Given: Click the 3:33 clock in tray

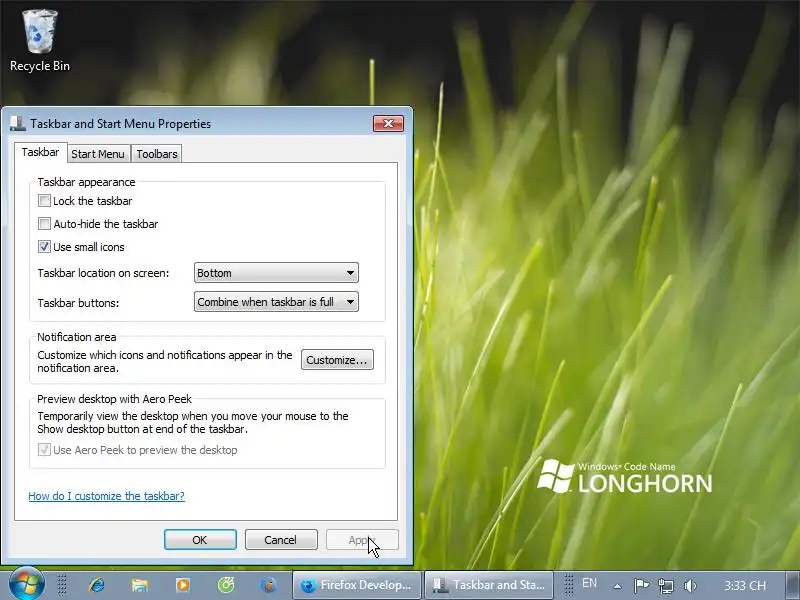Looking at the screenshot, I should [745, 586].
